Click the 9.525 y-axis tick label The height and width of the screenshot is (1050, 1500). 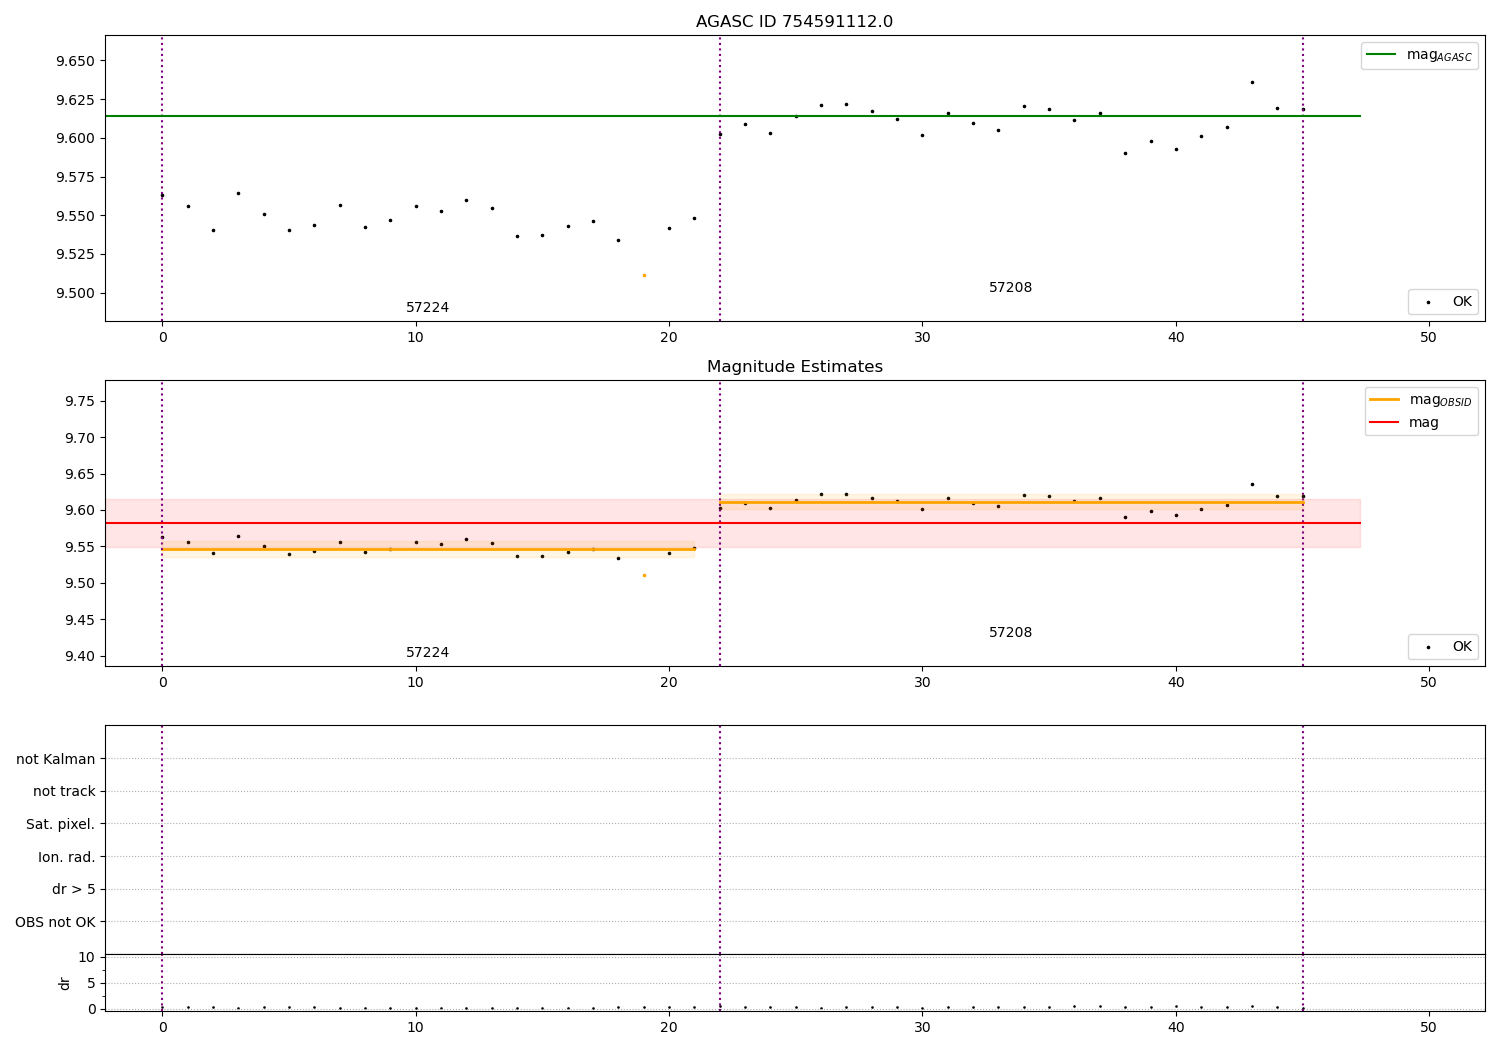76,255
